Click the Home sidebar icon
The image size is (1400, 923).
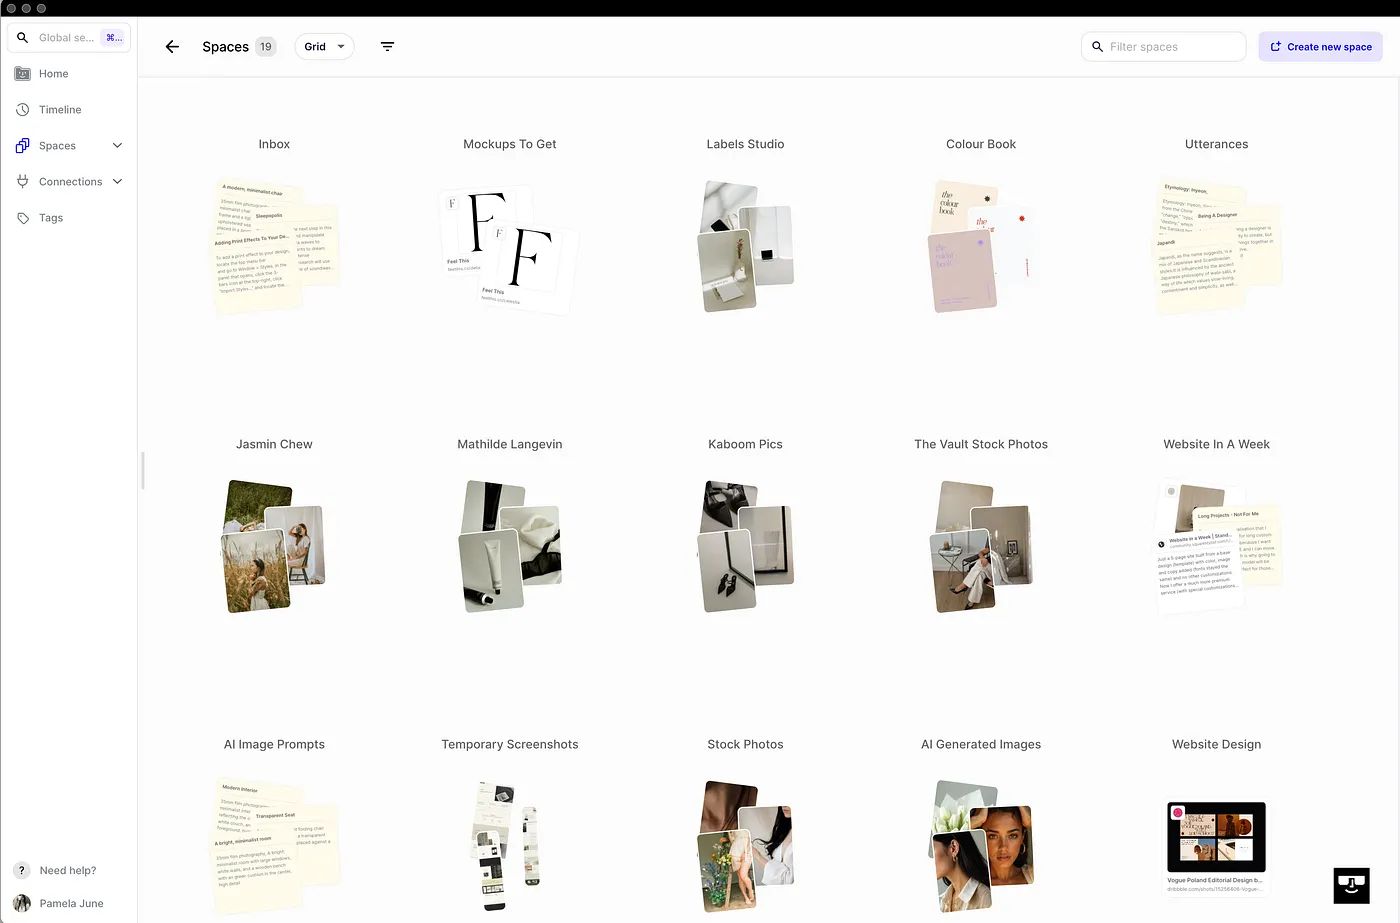click(23, 74)
